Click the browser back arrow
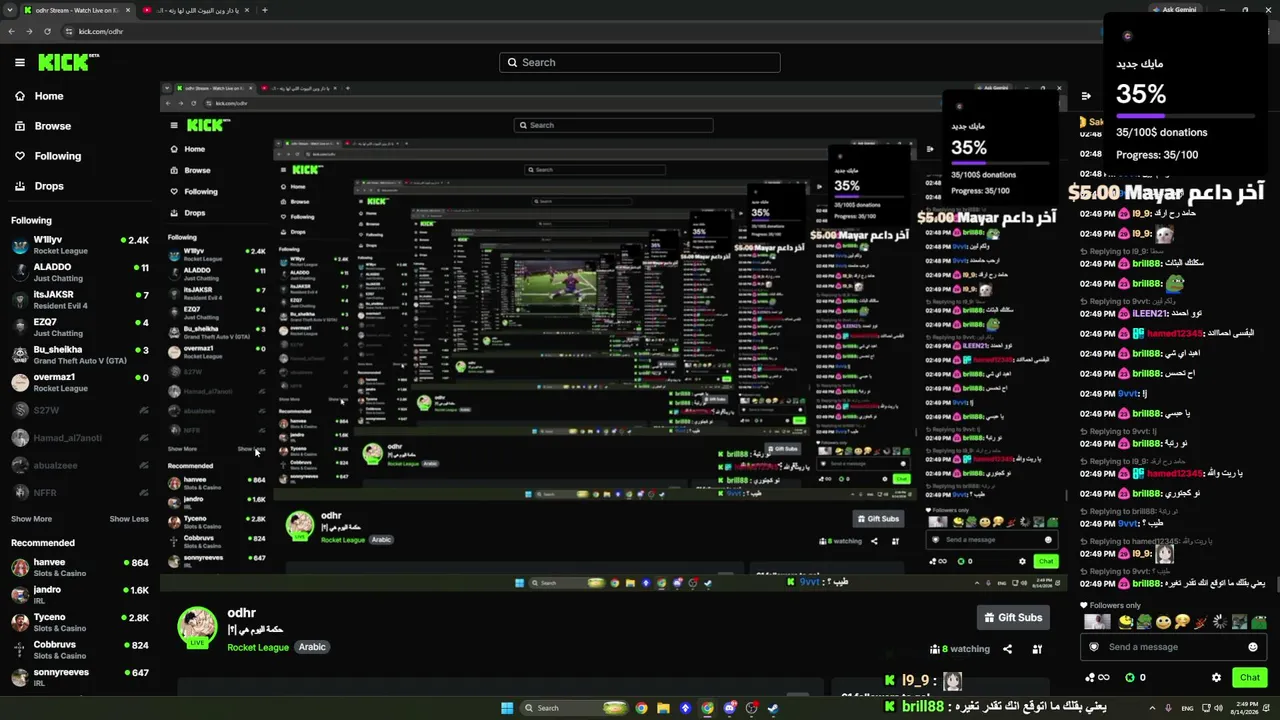This screenshot has width=1280, height=720. coord(12,31)
